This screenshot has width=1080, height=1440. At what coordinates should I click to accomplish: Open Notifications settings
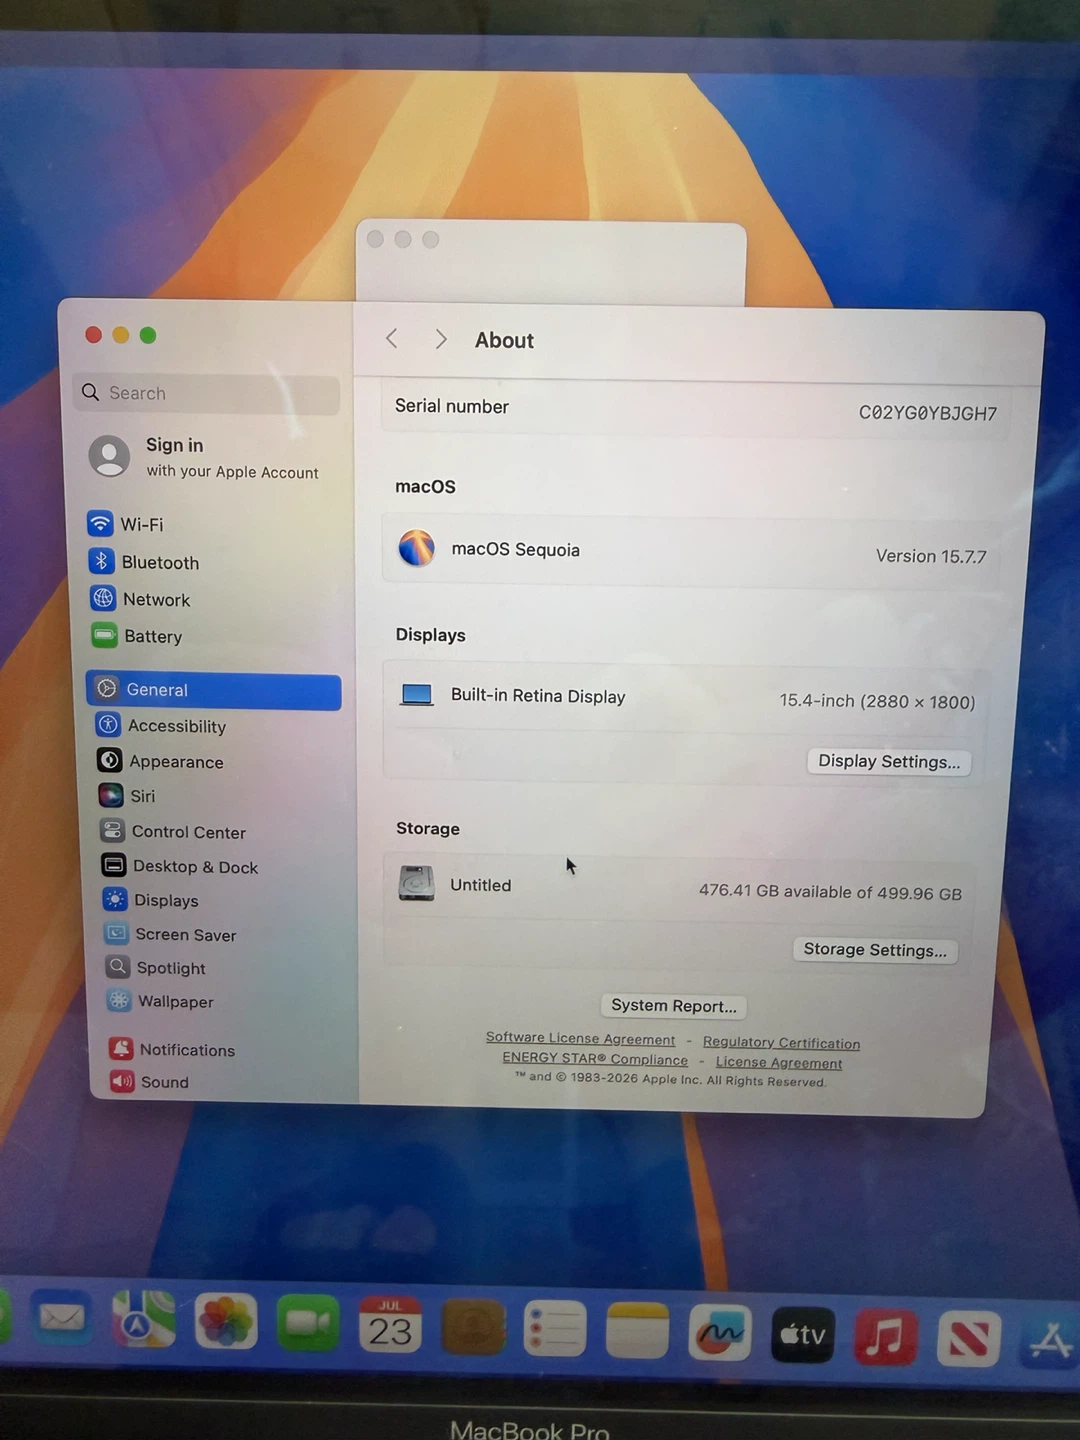pyautogui.click(x=173, y=1049)
